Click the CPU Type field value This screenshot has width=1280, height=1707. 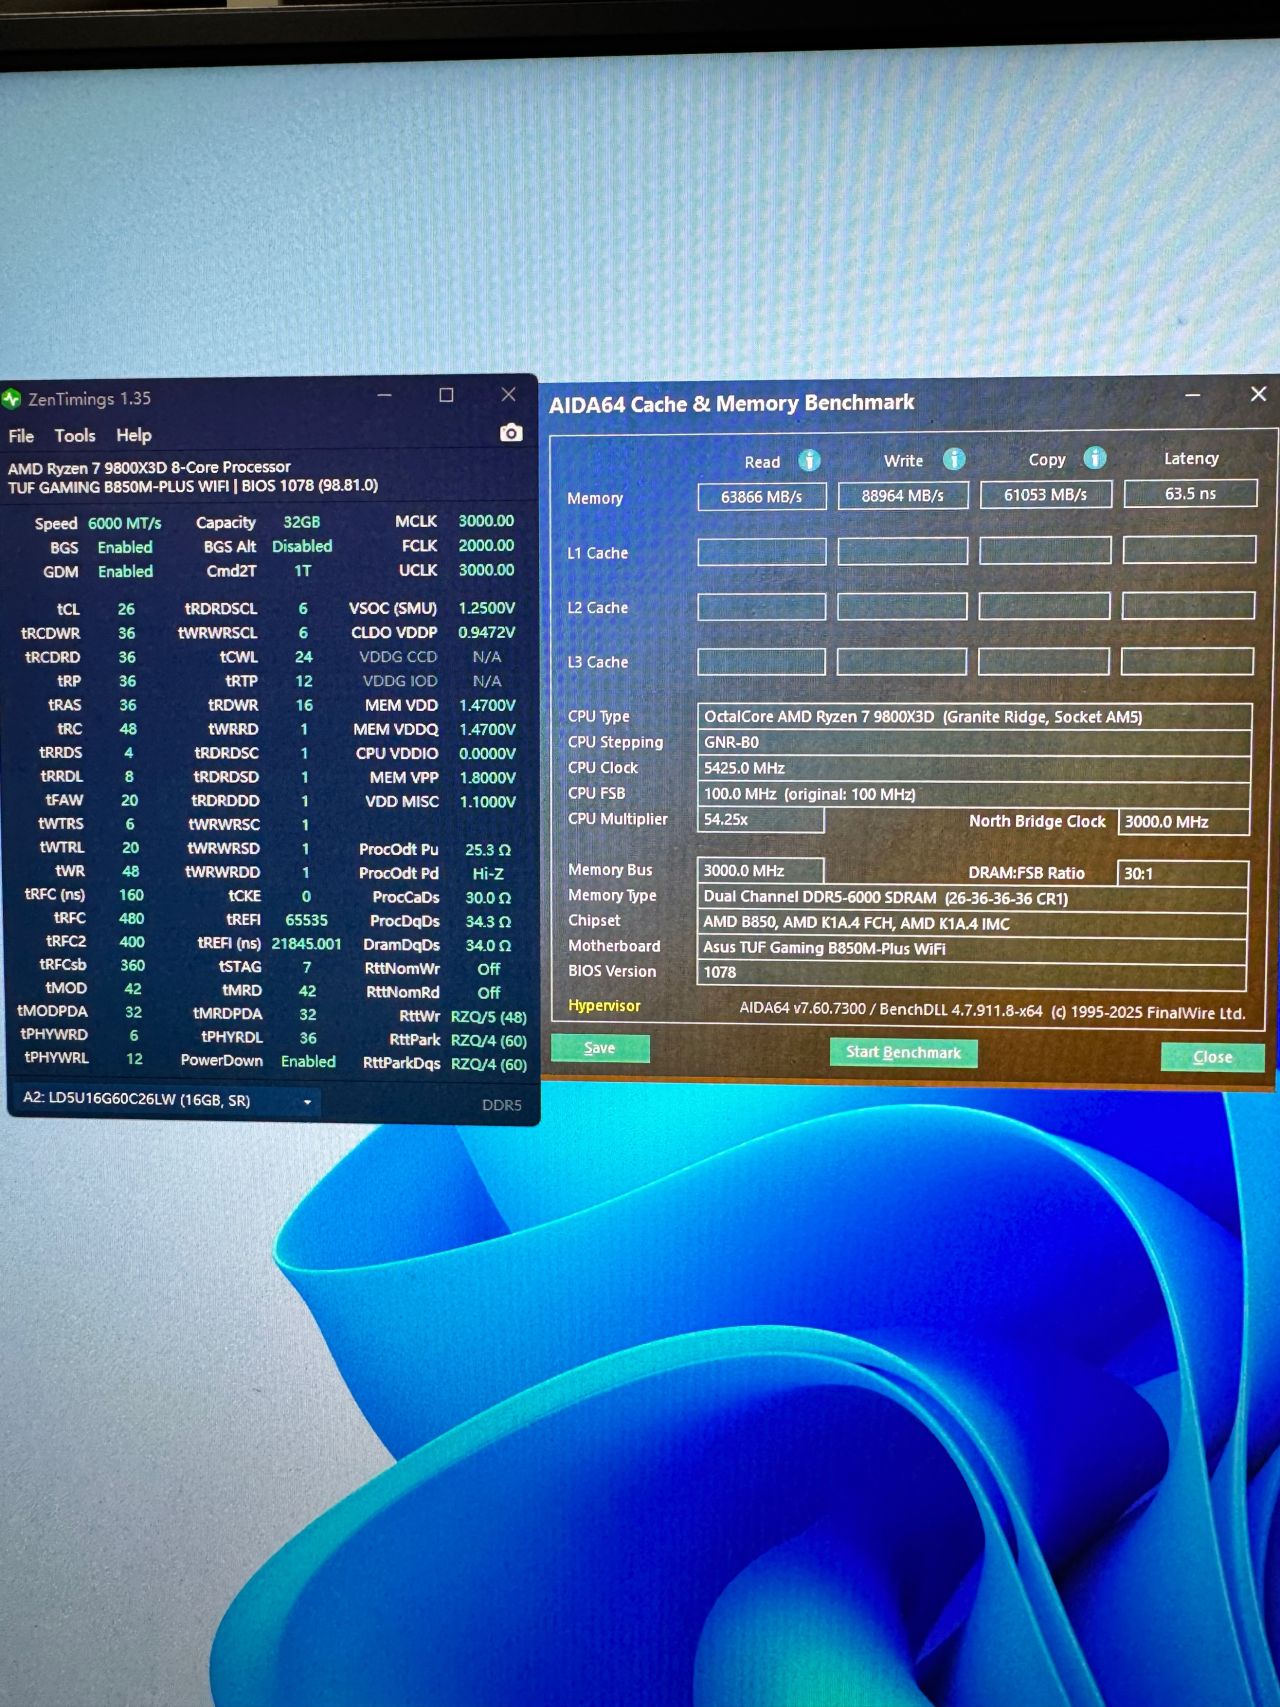pyautogui.click(x=974, y=716)
